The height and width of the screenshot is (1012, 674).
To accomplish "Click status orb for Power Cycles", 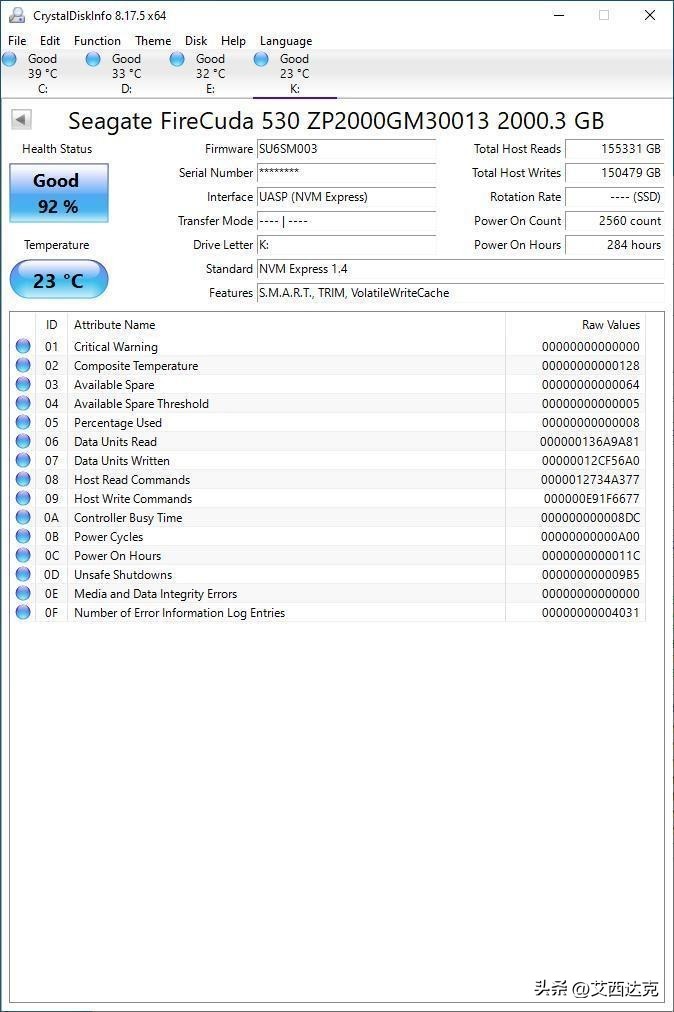I will pos(23,536).
